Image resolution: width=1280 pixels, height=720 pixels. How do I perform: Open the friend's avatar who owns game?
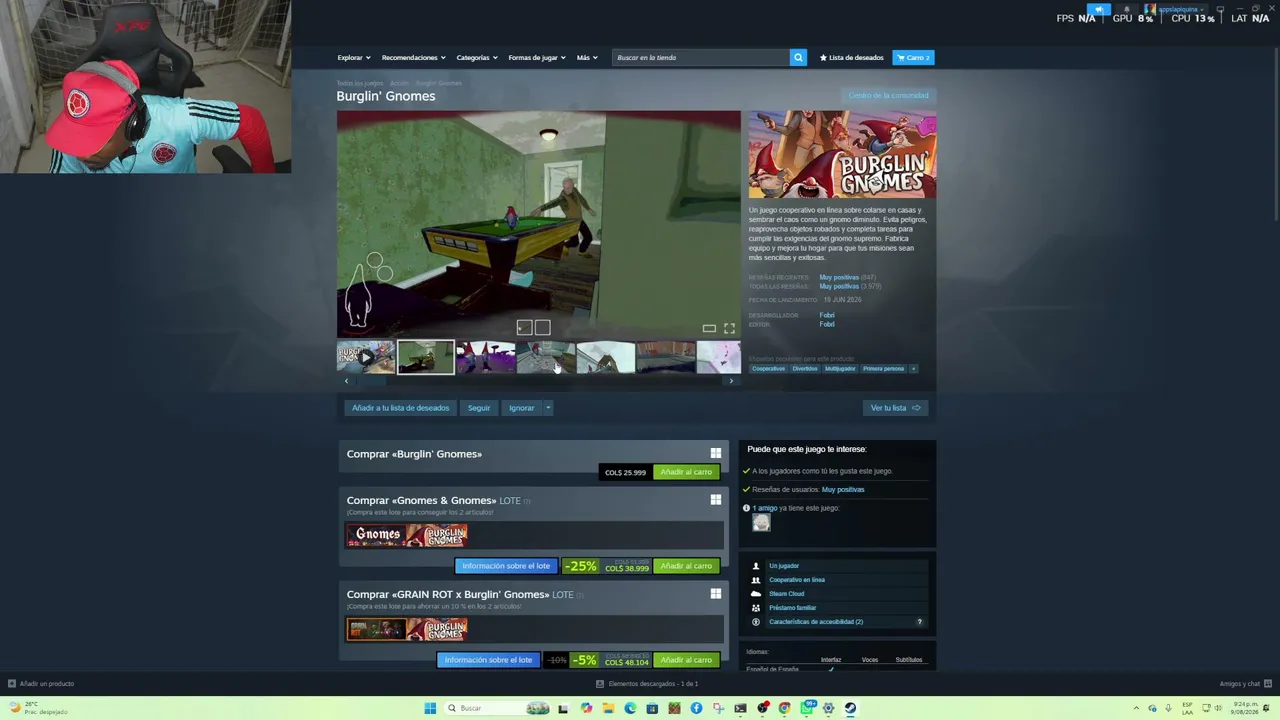click(x=761, y=523)
